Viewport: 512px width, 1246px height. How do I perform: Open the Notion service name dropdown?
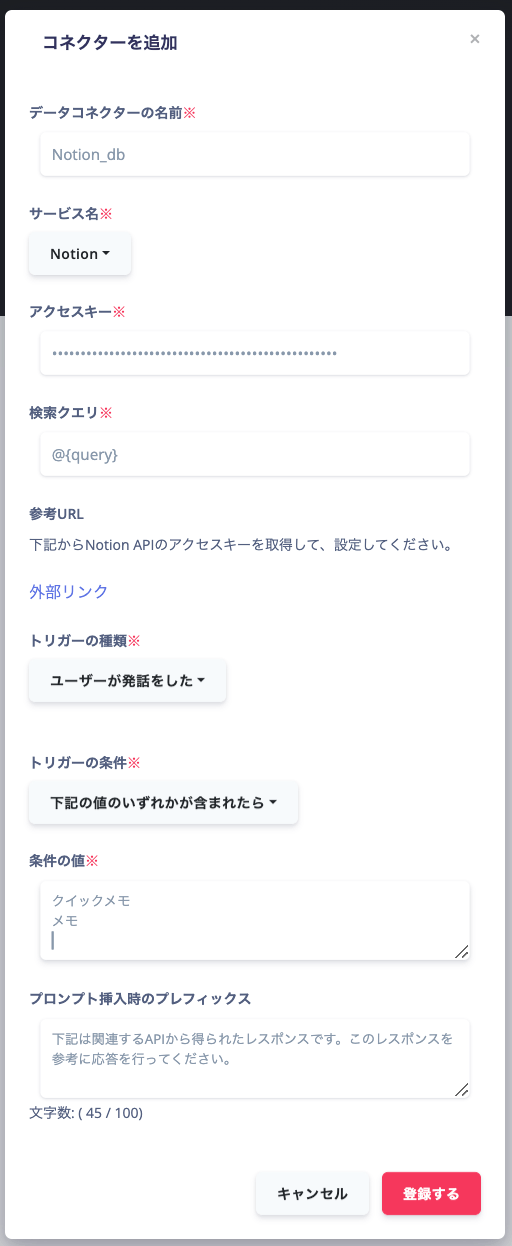tap(80, 254)
